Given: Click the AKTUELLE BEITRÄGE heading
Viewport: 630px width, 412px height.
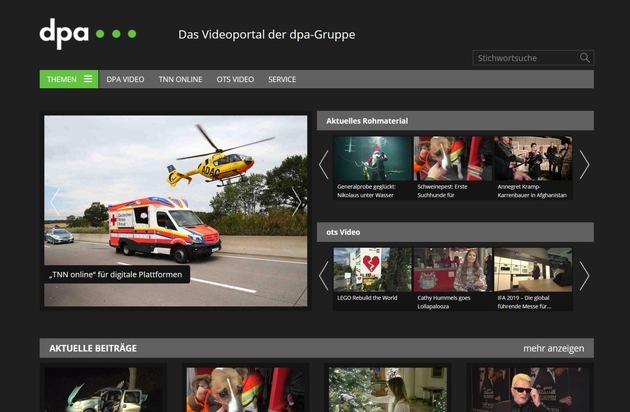Looking at the screenshot, I should 93,348.
